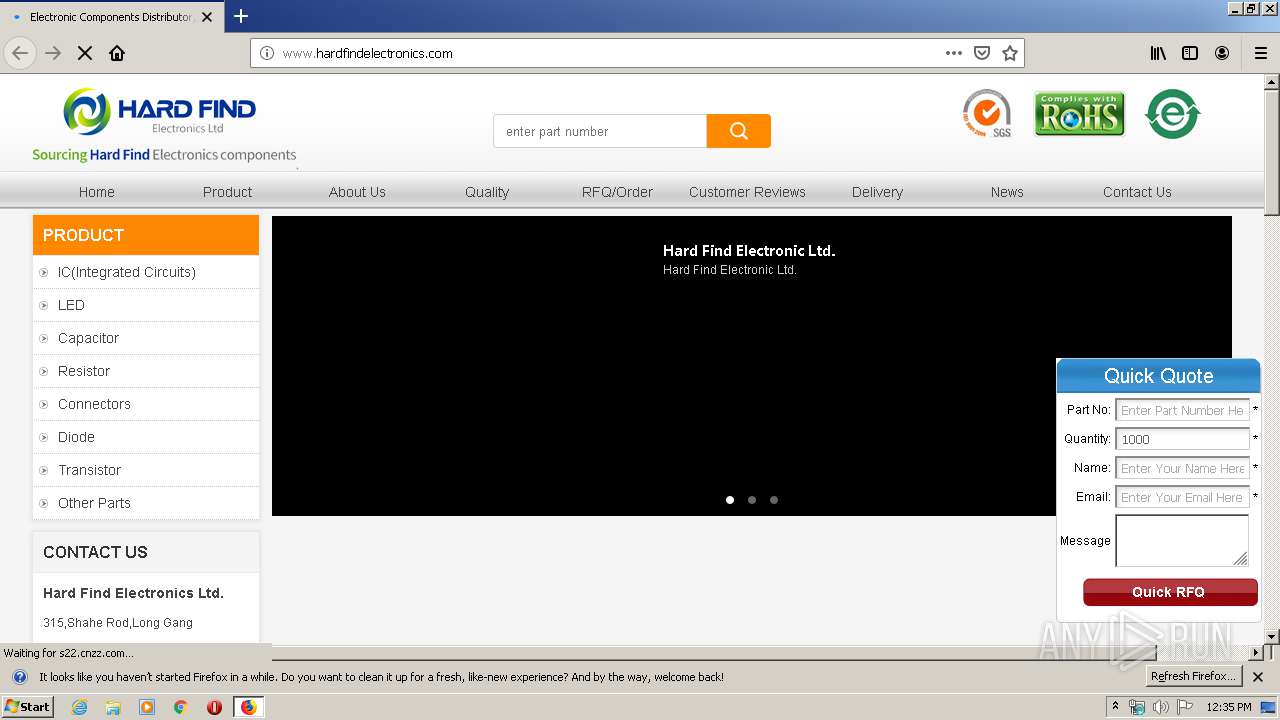The width and height of the screenshot is (1280, 720).
Task: Bookmark this page with the star
Action: click(x=1010, y=53)
